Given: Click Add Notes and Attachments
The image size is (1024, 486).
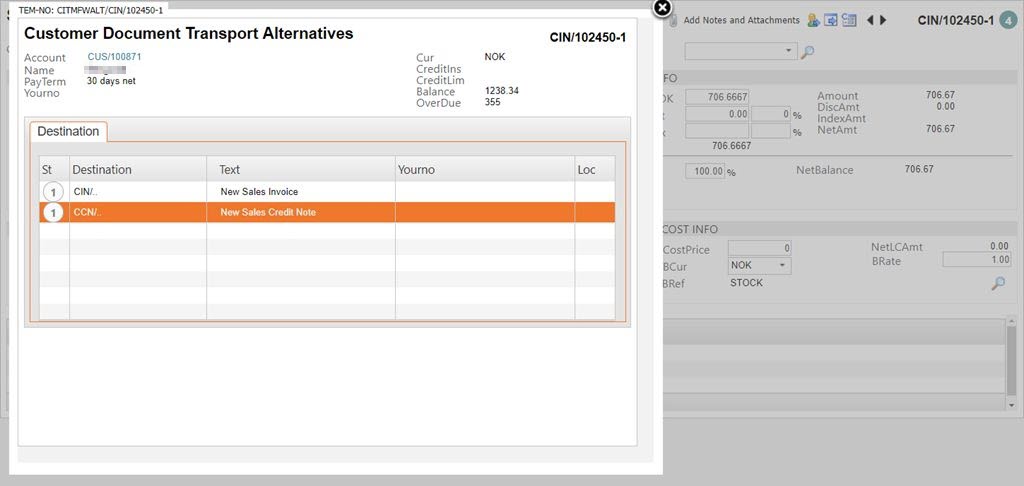Looking at the screenshot, I should [x=741, y=20].
